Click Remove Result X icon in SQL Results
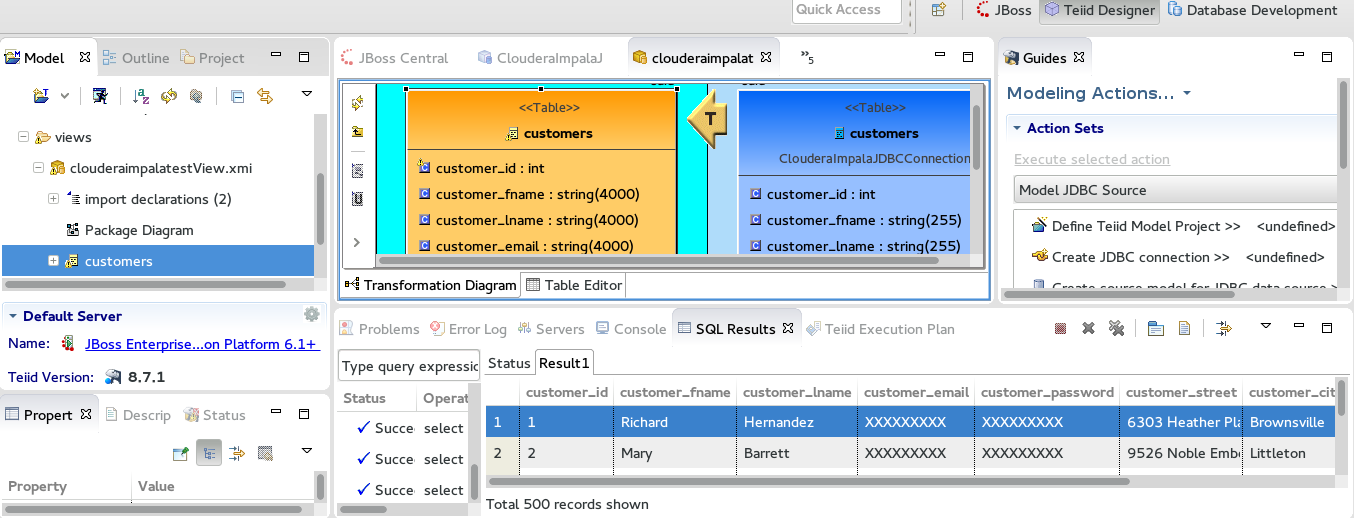This screenshot has height=518, width=1354. coord(1088,328)
